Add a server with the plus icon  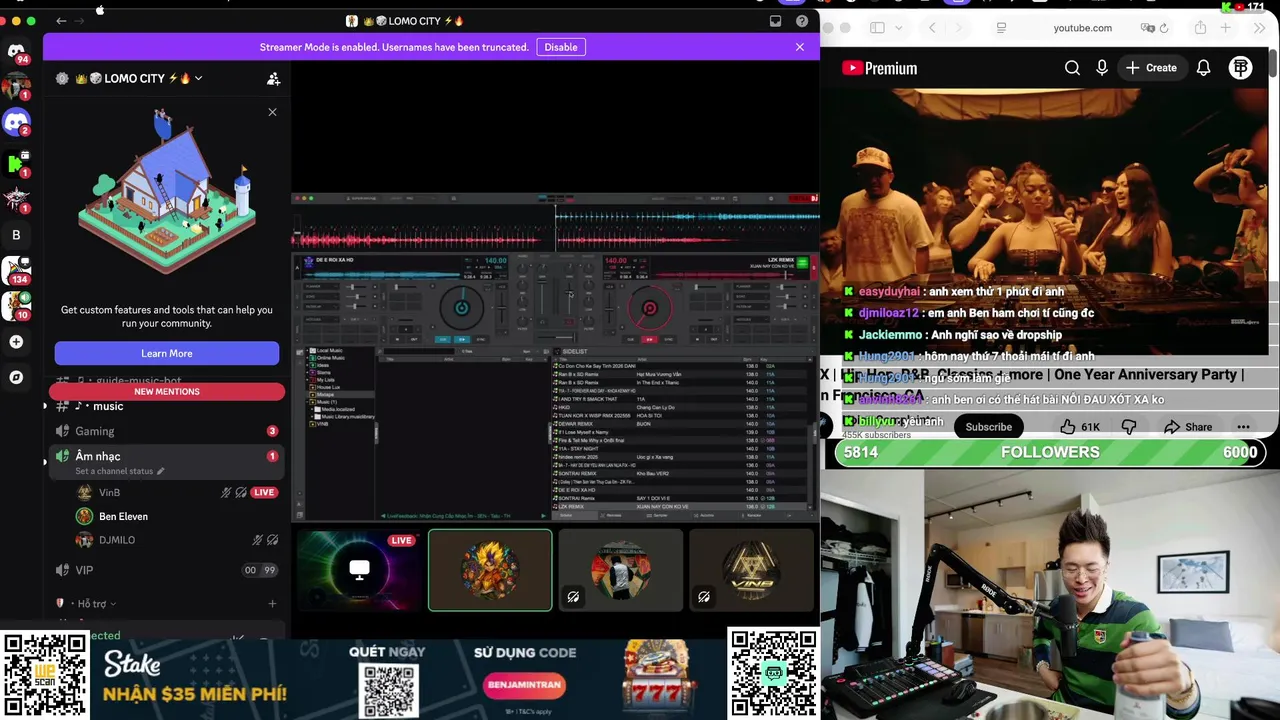[16, 342]
